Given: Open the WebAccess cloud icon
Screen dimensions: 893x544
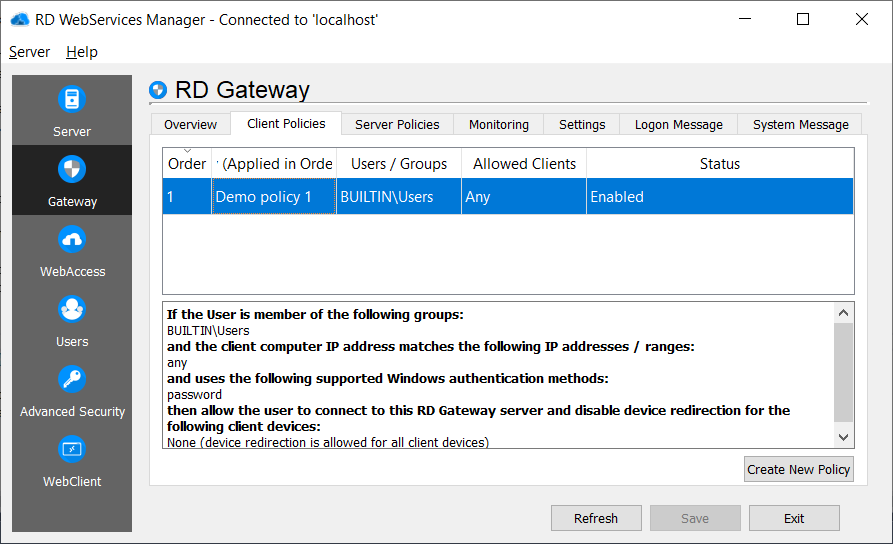Looking at the screenshot, I should click(72, 240).
